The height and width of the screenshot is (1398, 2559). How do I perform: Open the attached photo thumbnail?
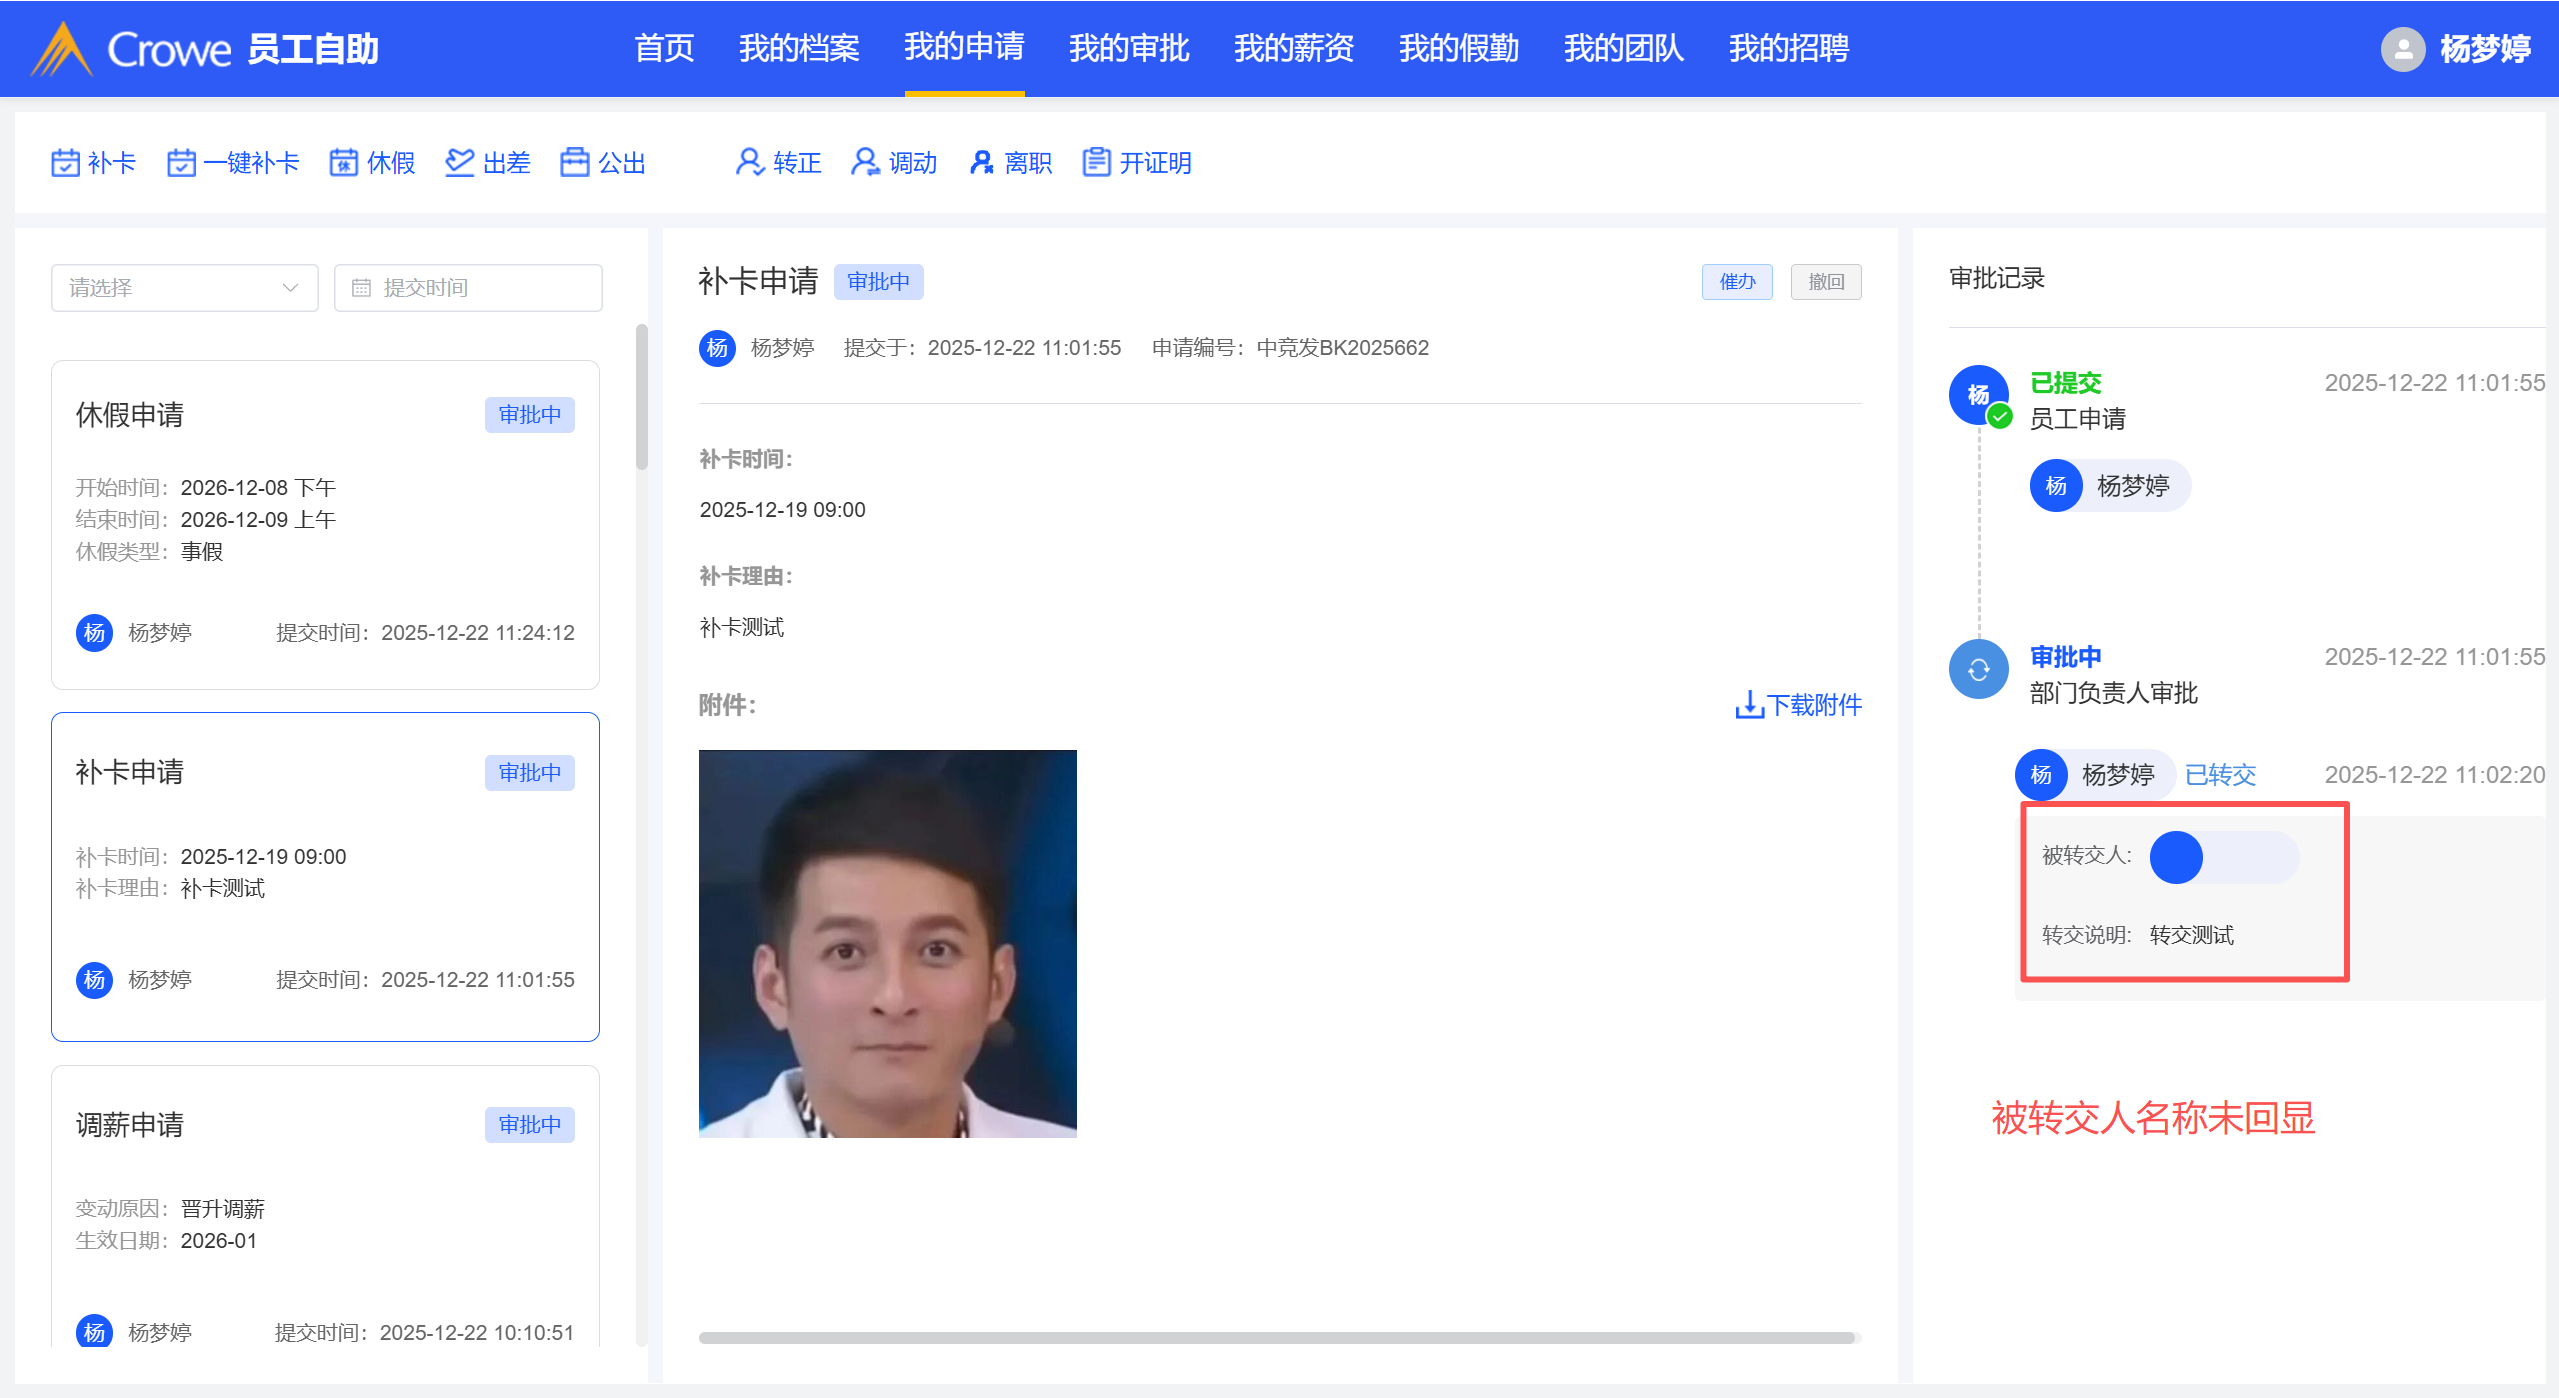coord(887,943)
